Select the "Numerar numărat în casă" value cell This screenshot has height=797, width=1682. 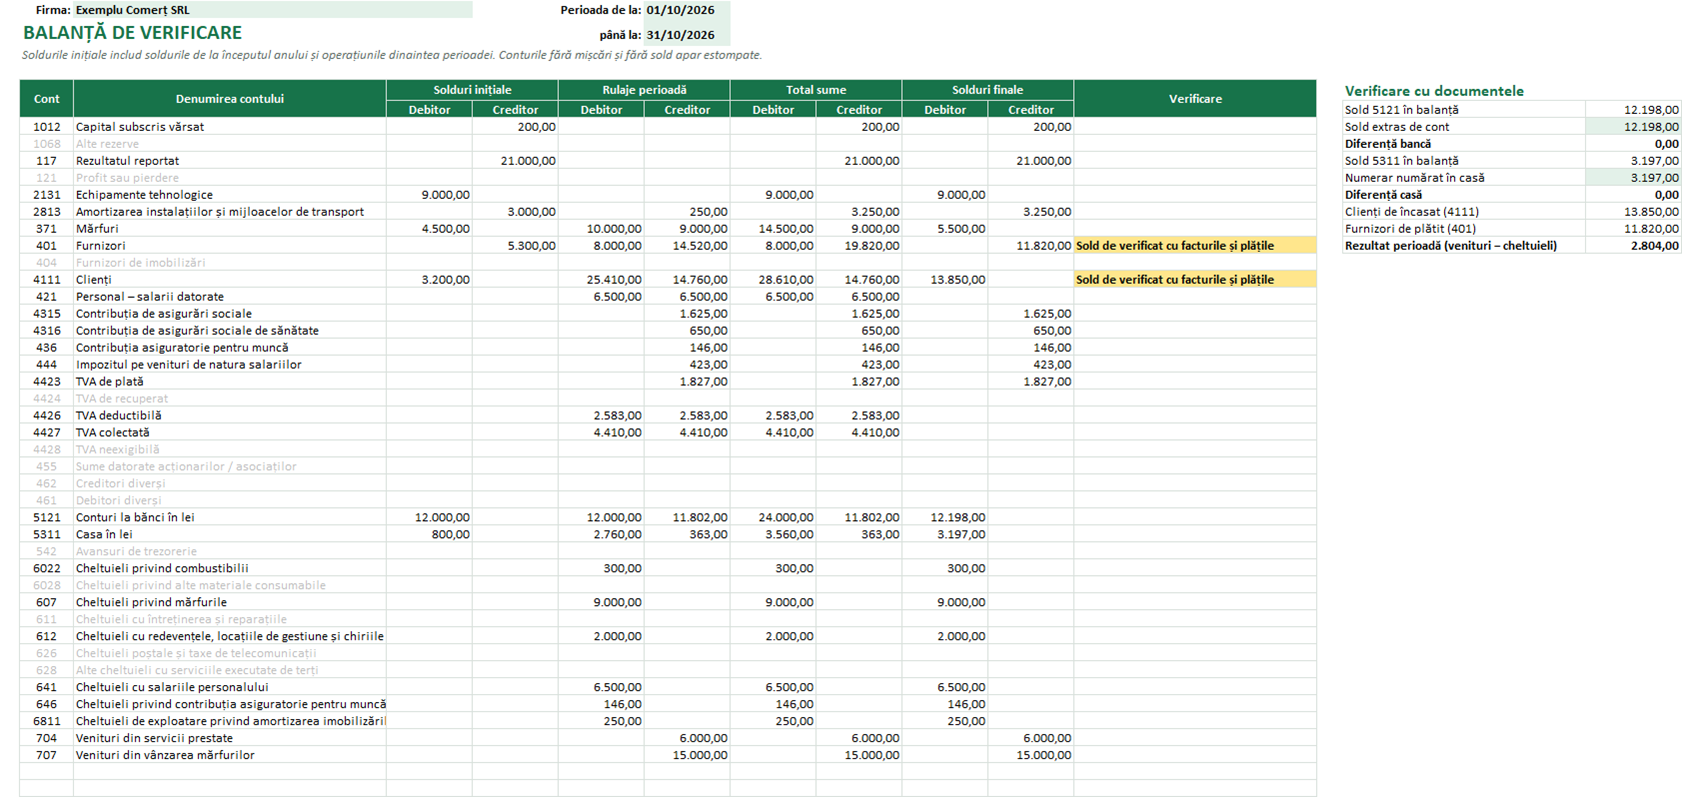[x=1633, y=178]
